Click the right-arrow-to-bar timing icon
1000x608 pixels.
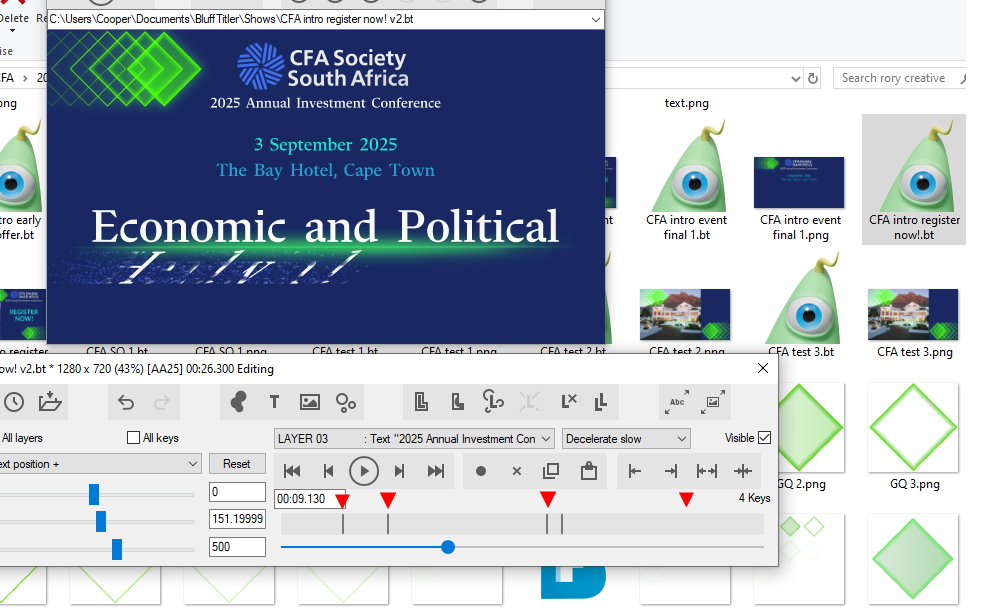point(670,471)
